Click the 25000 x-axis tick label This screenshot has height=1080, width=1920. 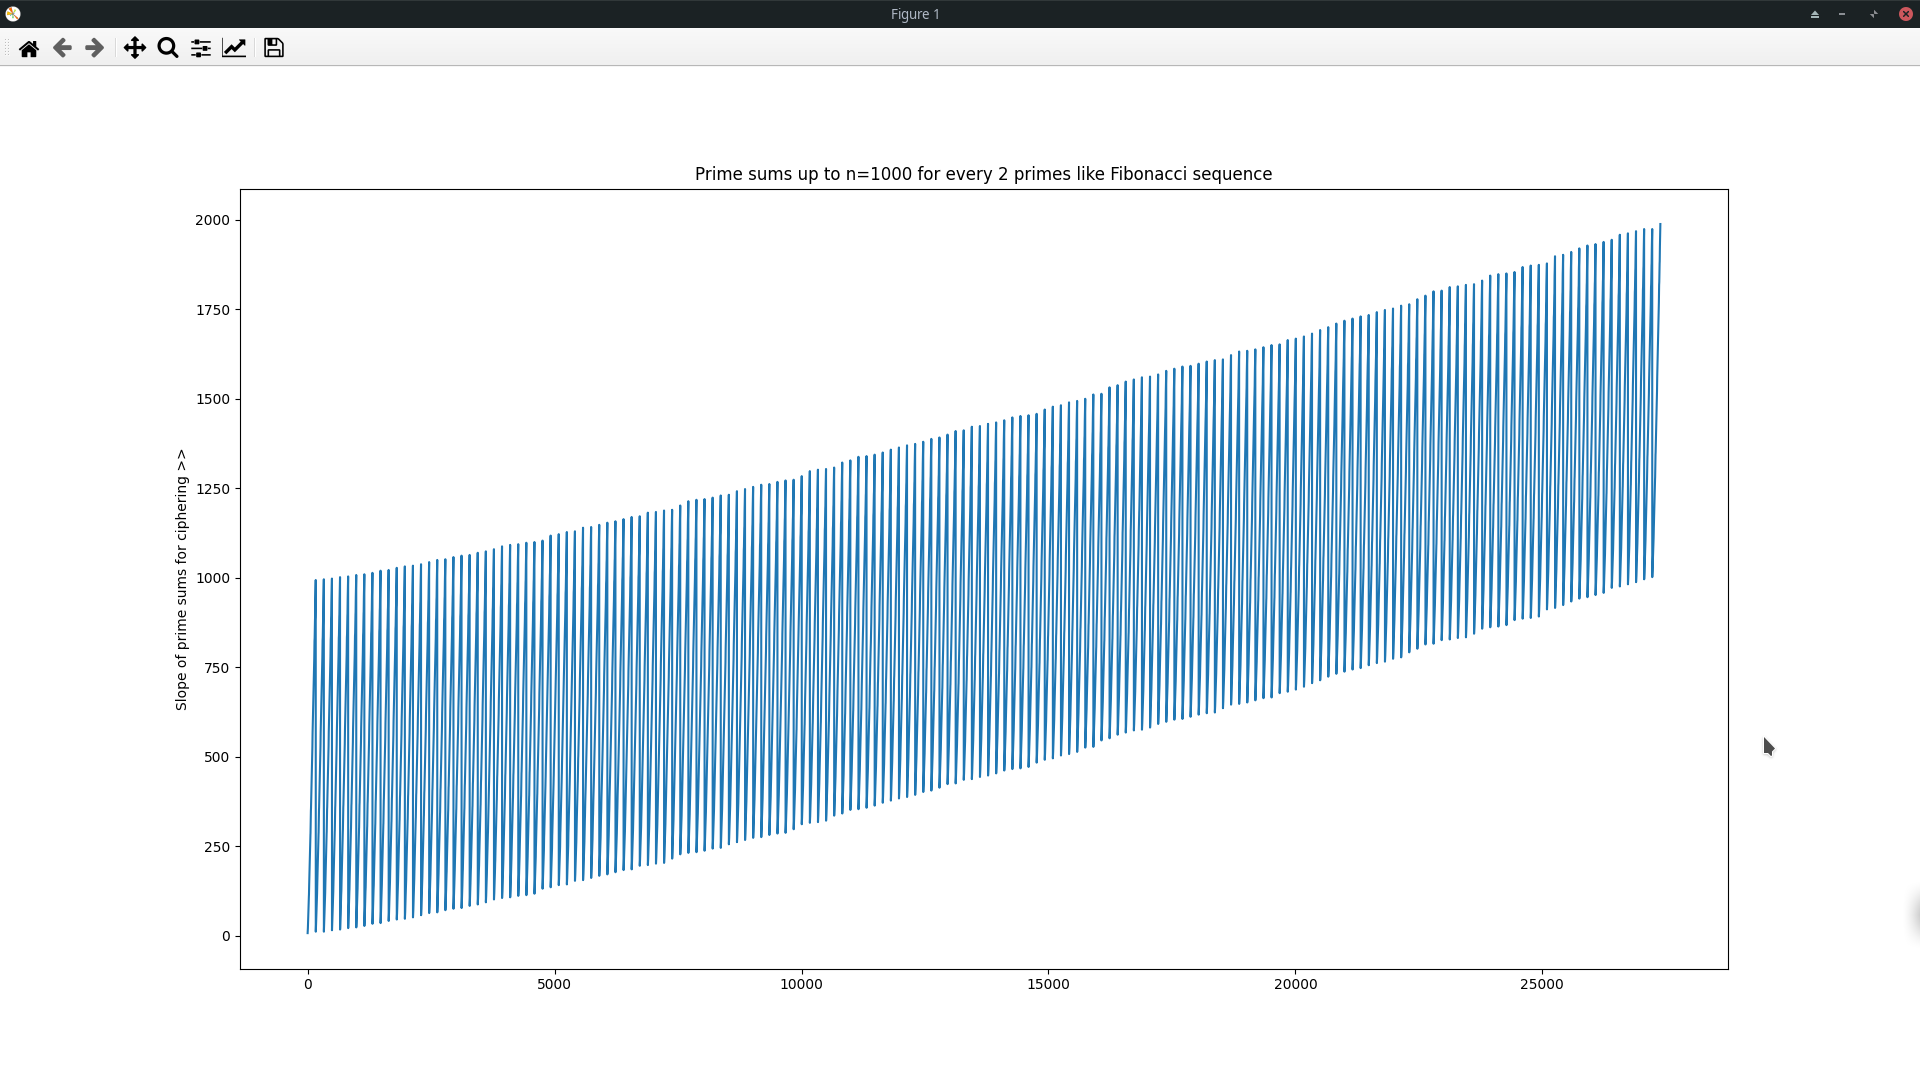pos(1543,984)
